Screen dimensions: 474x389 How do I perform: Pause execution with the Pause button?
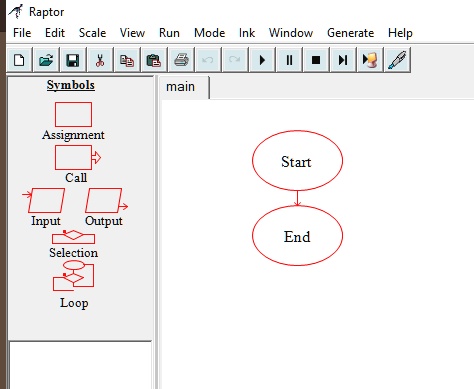coord(289,60)
